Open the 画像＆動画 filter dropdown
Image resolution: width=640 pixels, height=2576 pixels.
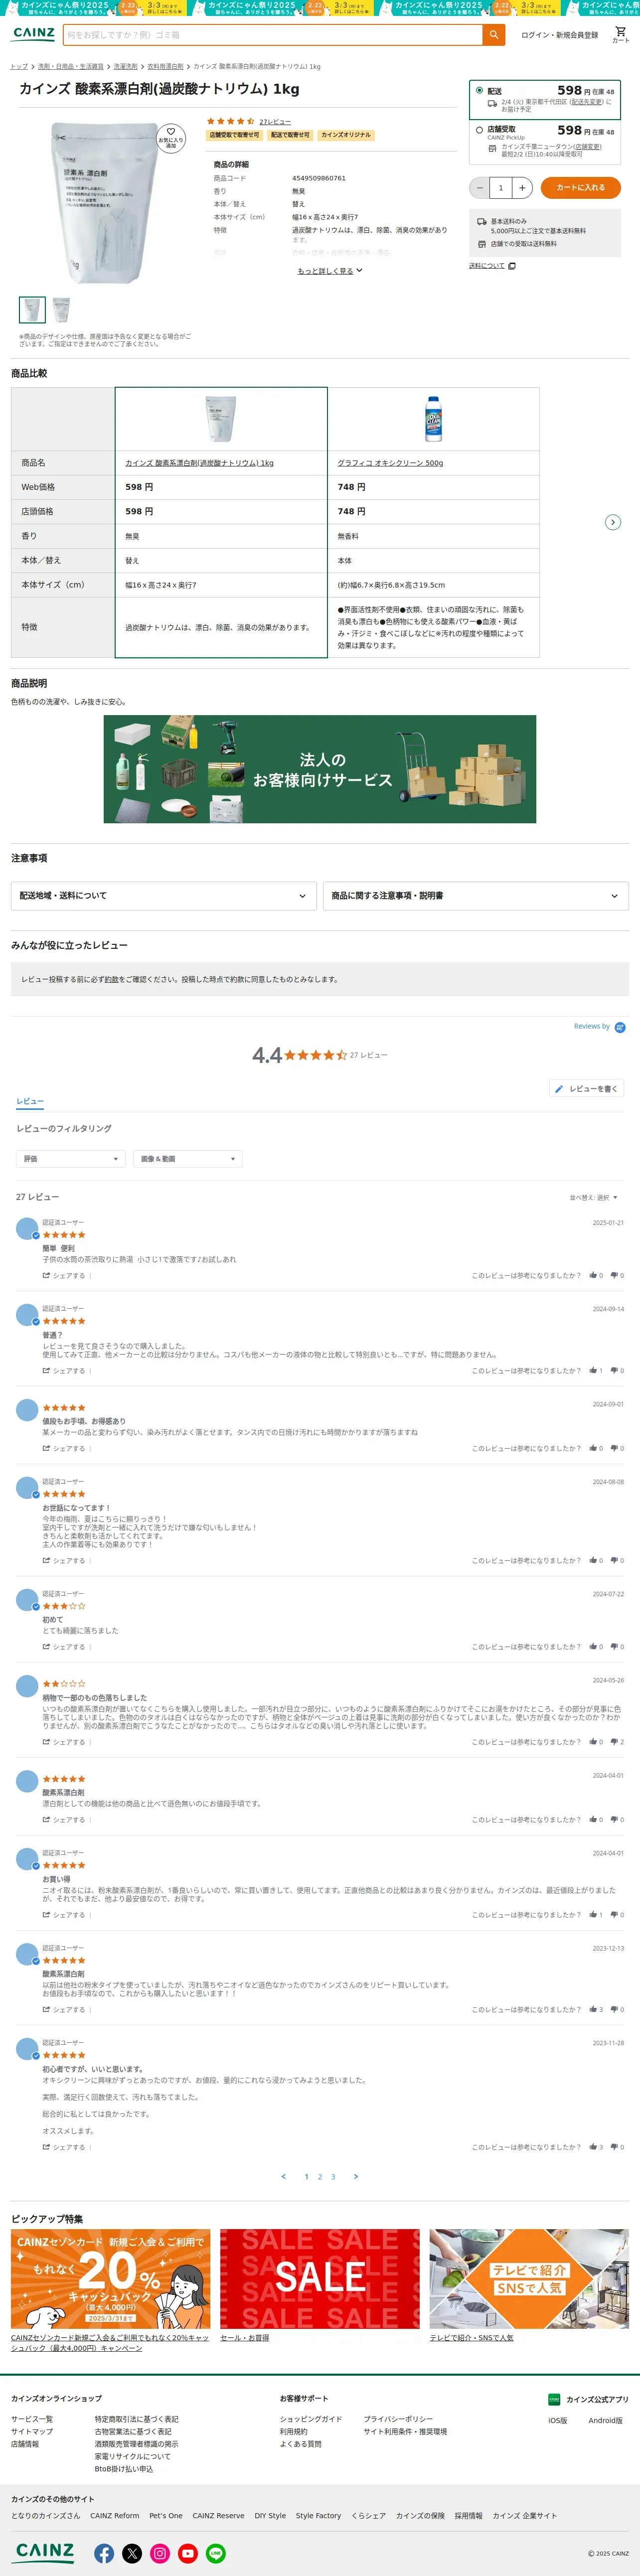tap(188, 1159)
